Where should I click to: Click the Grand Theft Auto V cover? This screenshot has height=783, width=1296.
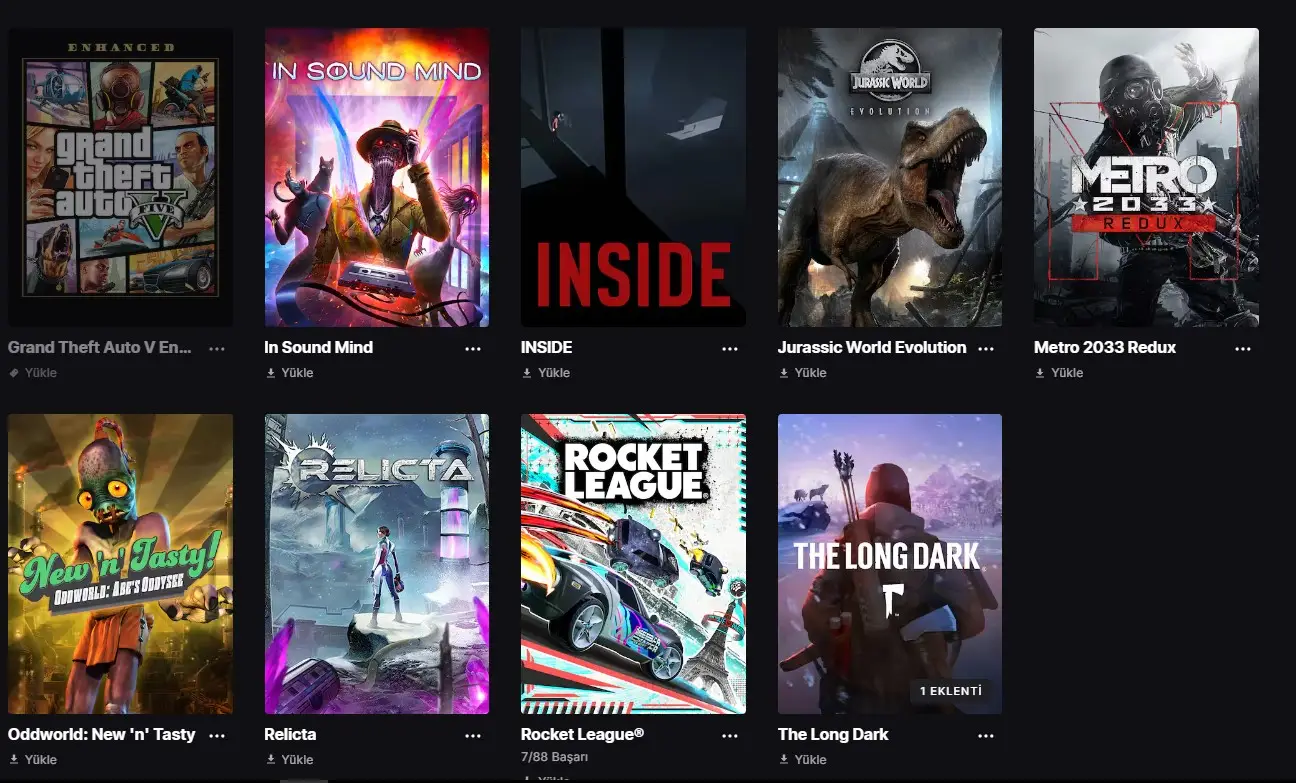(120, 177)
